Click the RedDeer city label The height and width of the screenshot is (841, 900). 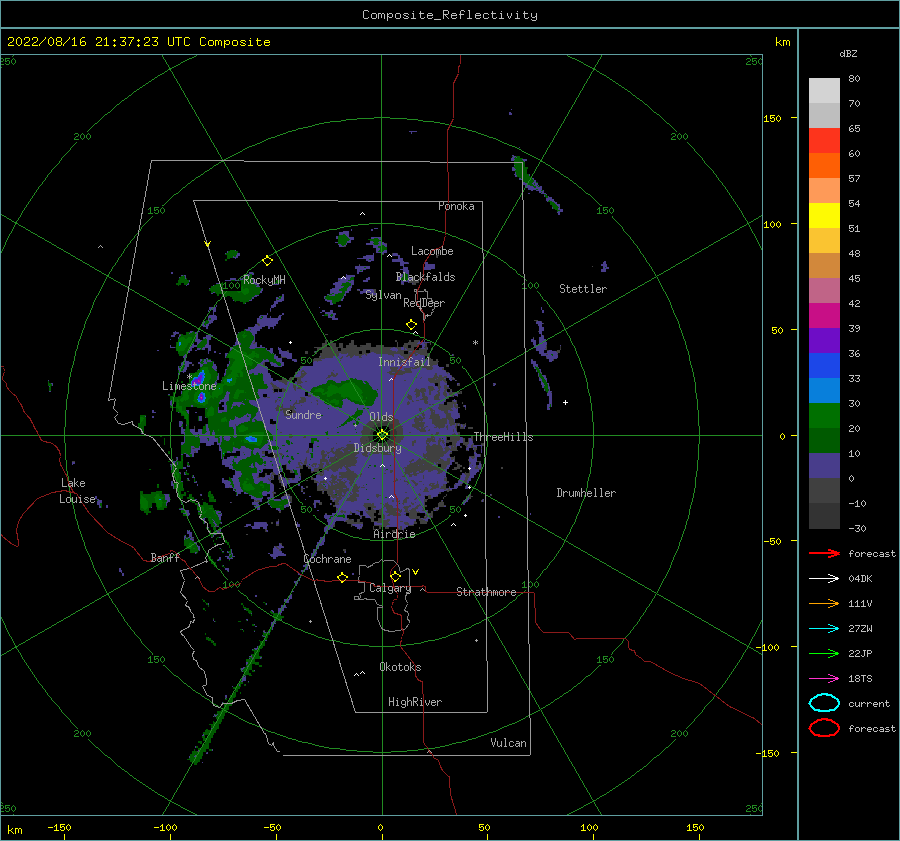[424, 303]
